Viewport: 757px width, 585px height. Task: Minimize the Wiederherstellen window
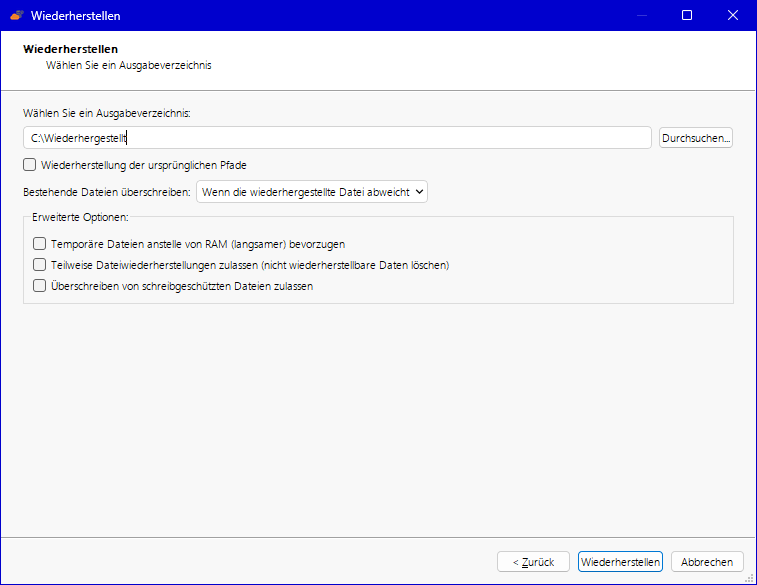coord(642,15)
